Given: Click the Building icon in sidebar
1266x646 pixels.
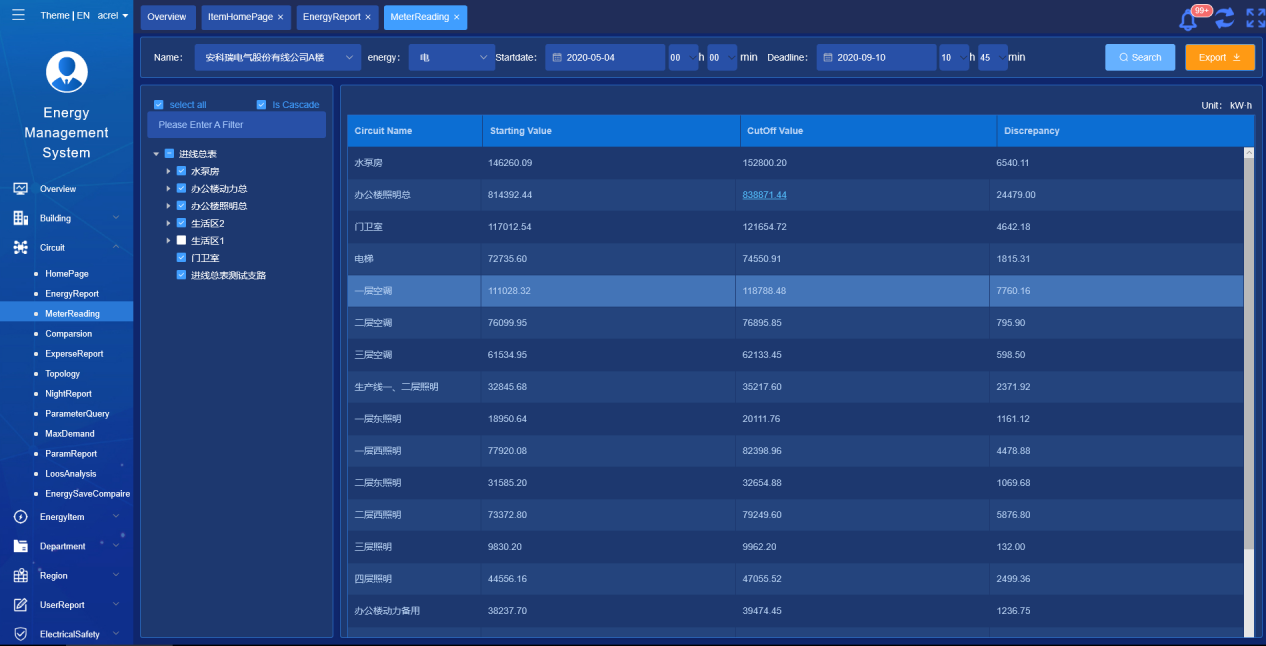Looking at the screenshot, I should coord(20,218).
